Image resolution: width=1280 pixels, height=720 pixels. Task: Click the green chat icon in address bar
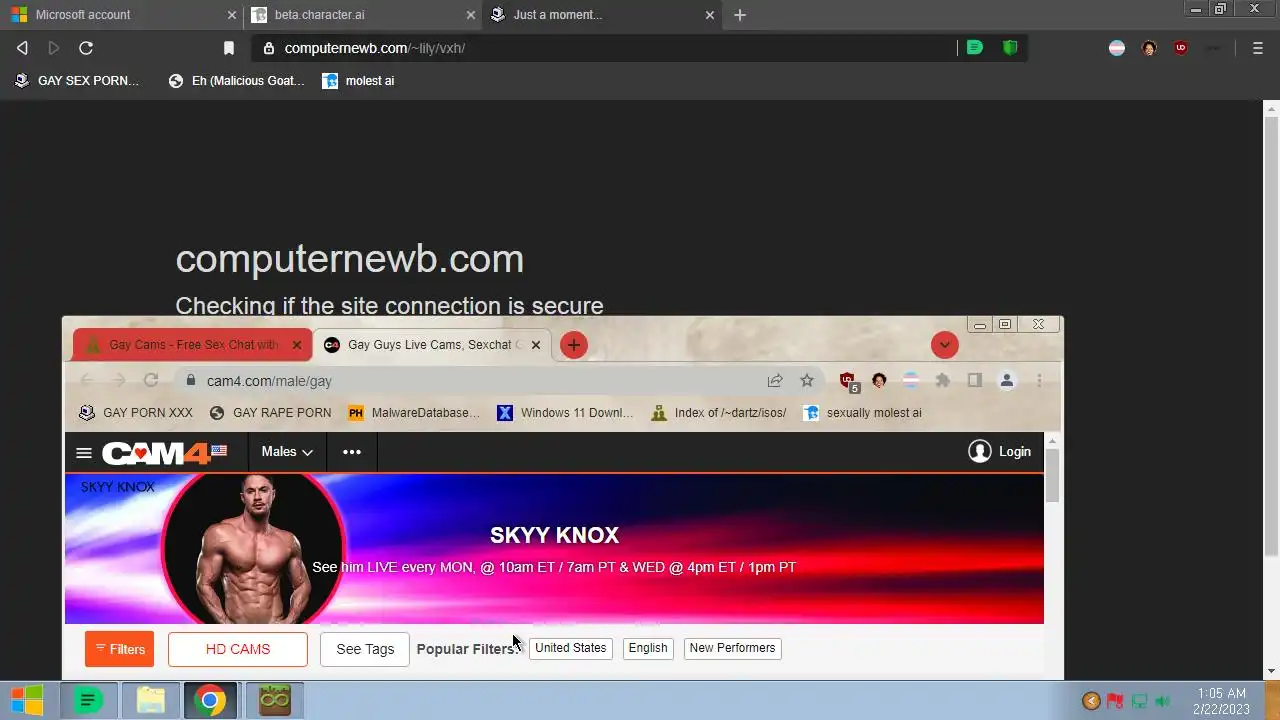tap(975, 47)
